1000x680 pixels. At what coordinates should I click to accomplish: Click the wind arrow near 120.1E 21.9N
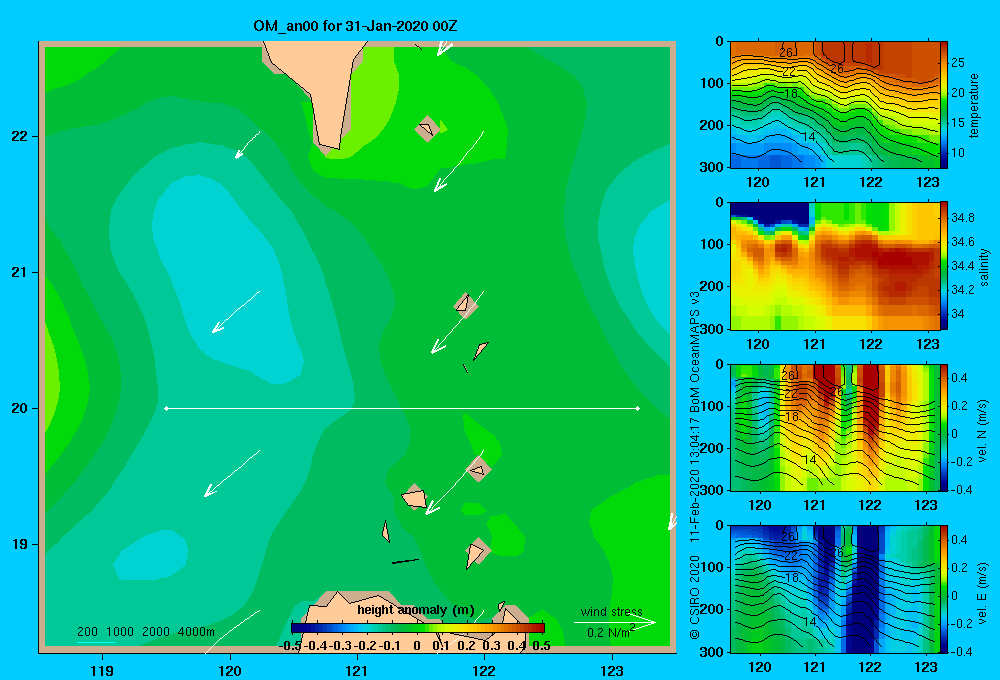coord(247,145)
